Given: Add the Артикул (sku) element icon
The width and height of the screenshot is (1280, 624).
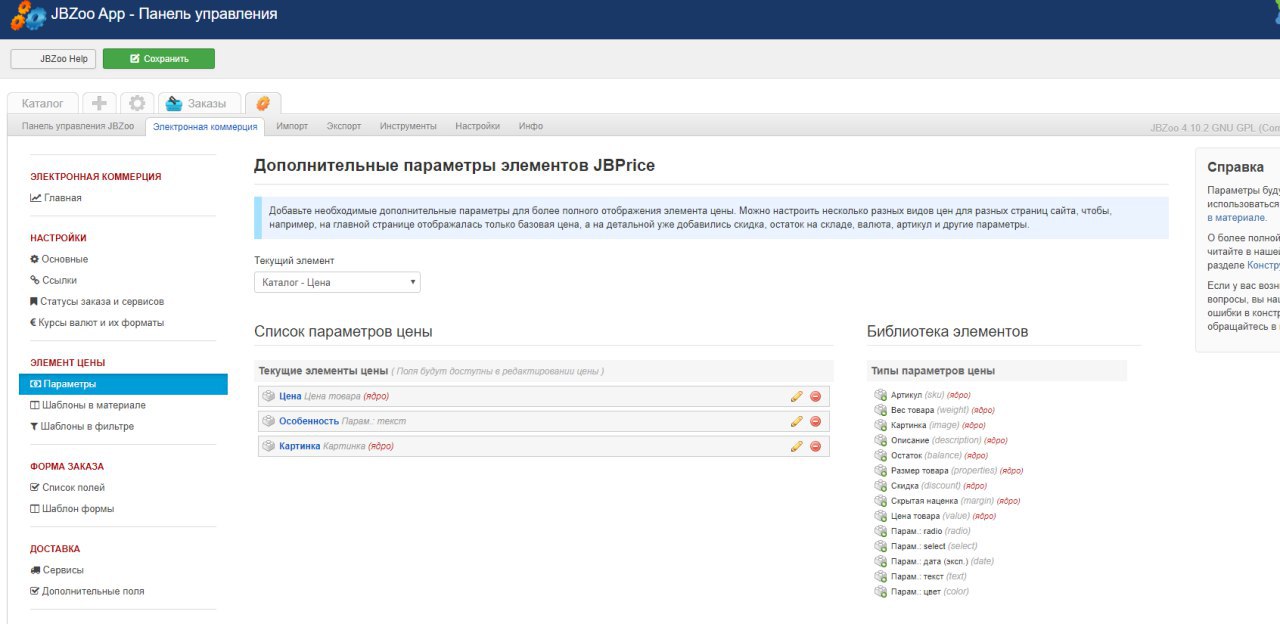Looking at the screenshot, I should [x=880, y=395].
